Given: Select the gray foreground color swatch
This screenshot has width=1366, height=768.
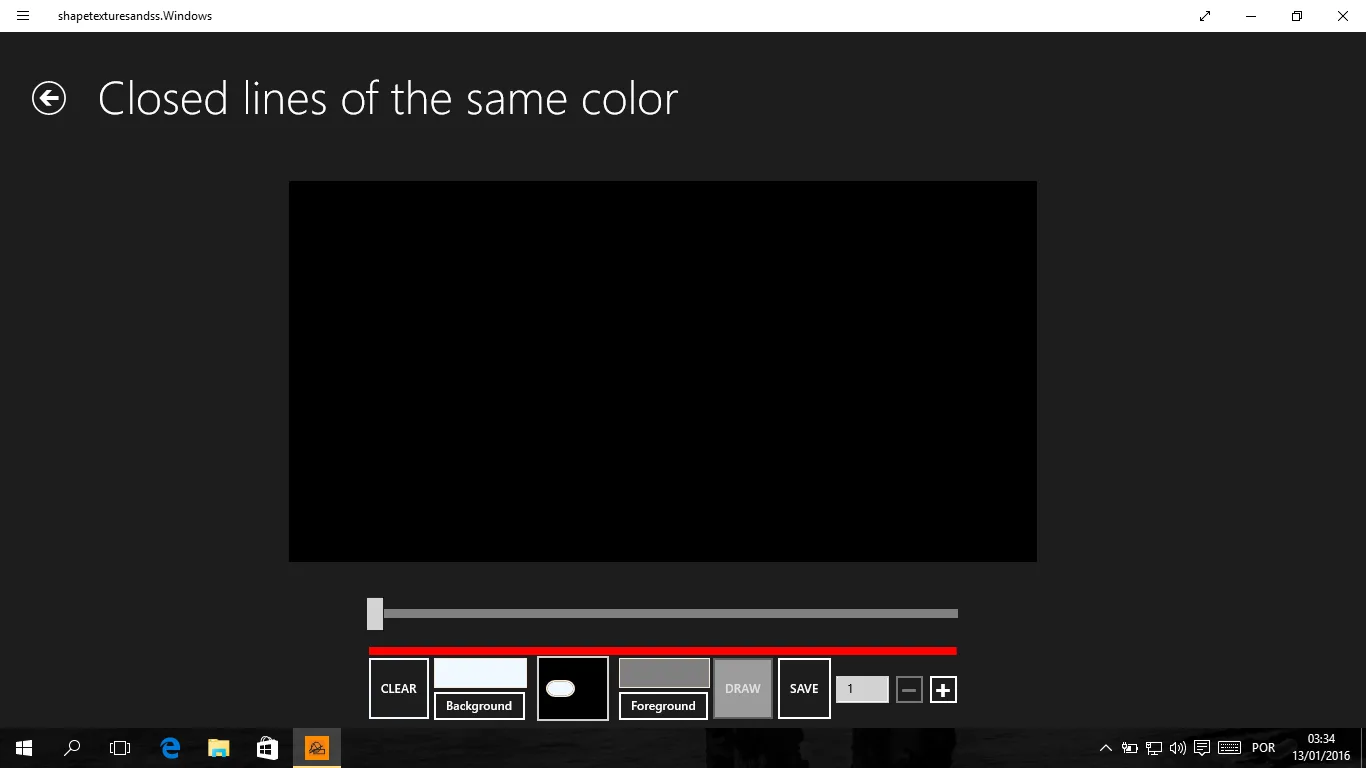Looking at the screenshot, I should click(664, 673).
